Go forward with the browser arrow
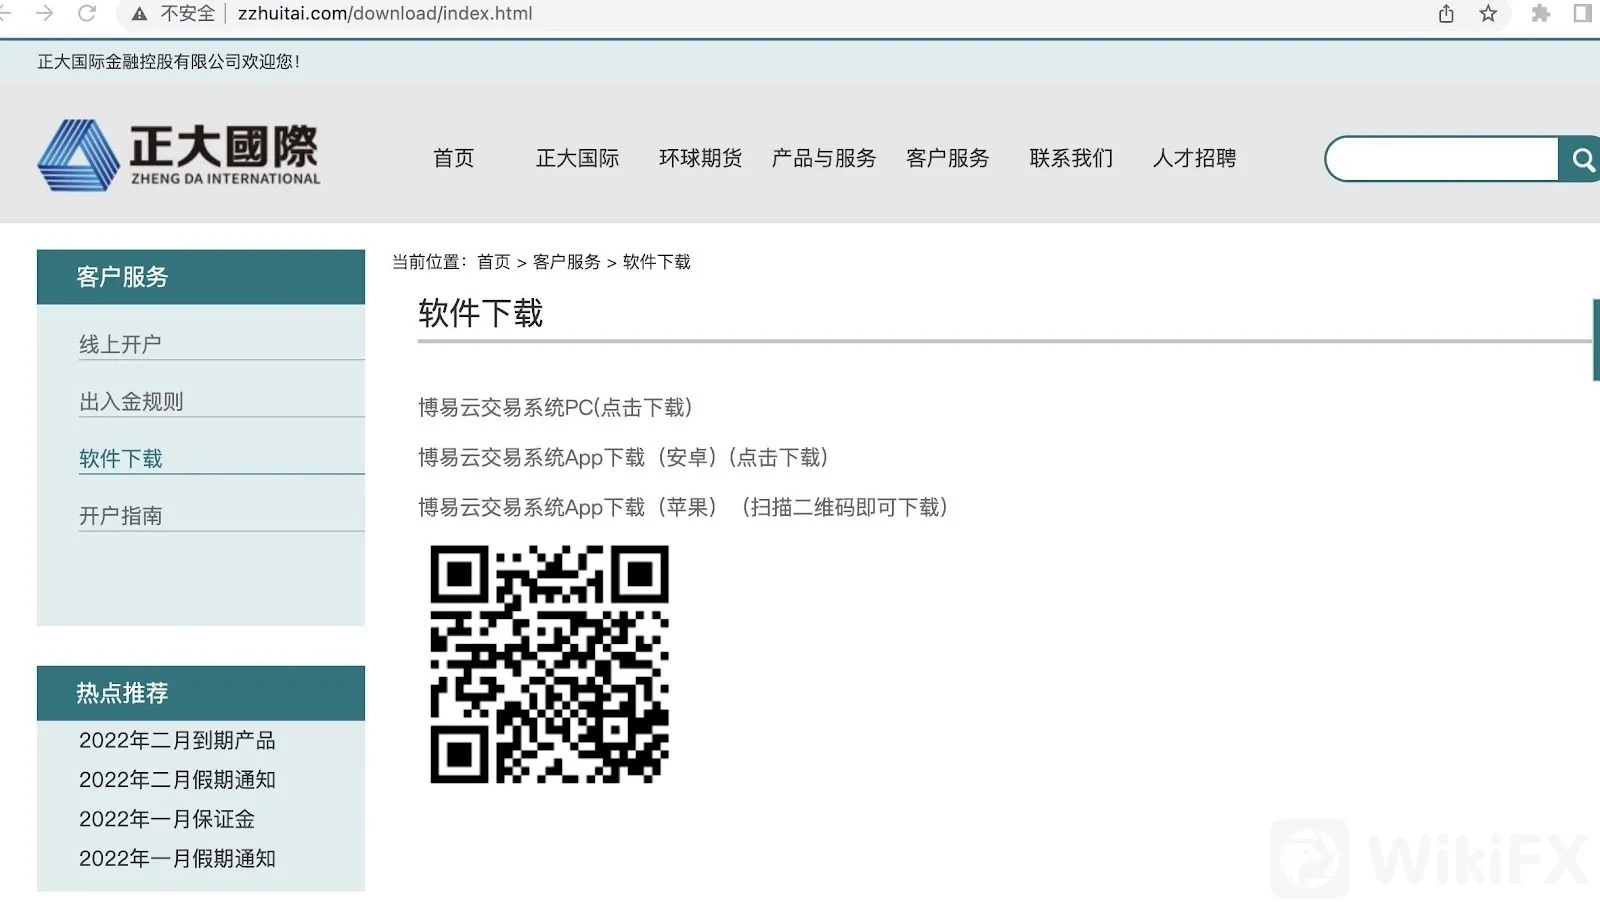Viewport: 1600px width, 923px height. (44, 14)
